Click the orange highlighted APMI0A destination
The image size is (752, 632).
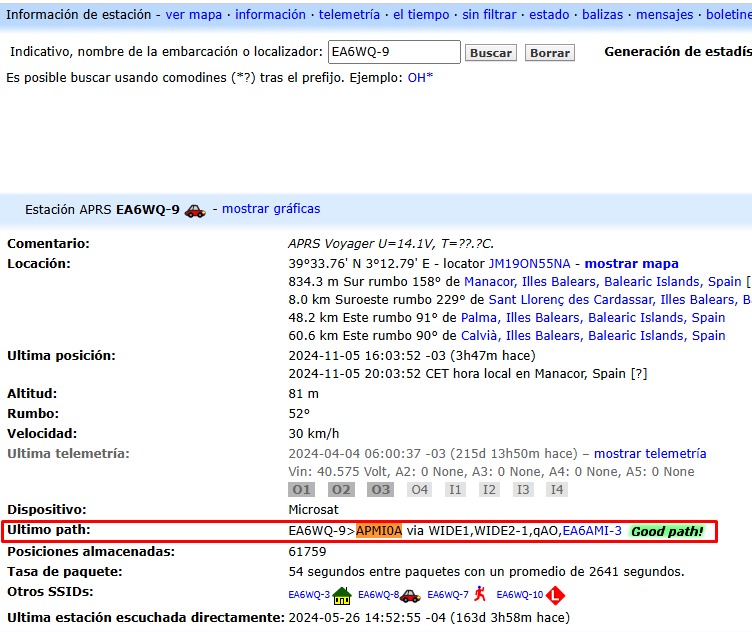click(x=379, y=531)
